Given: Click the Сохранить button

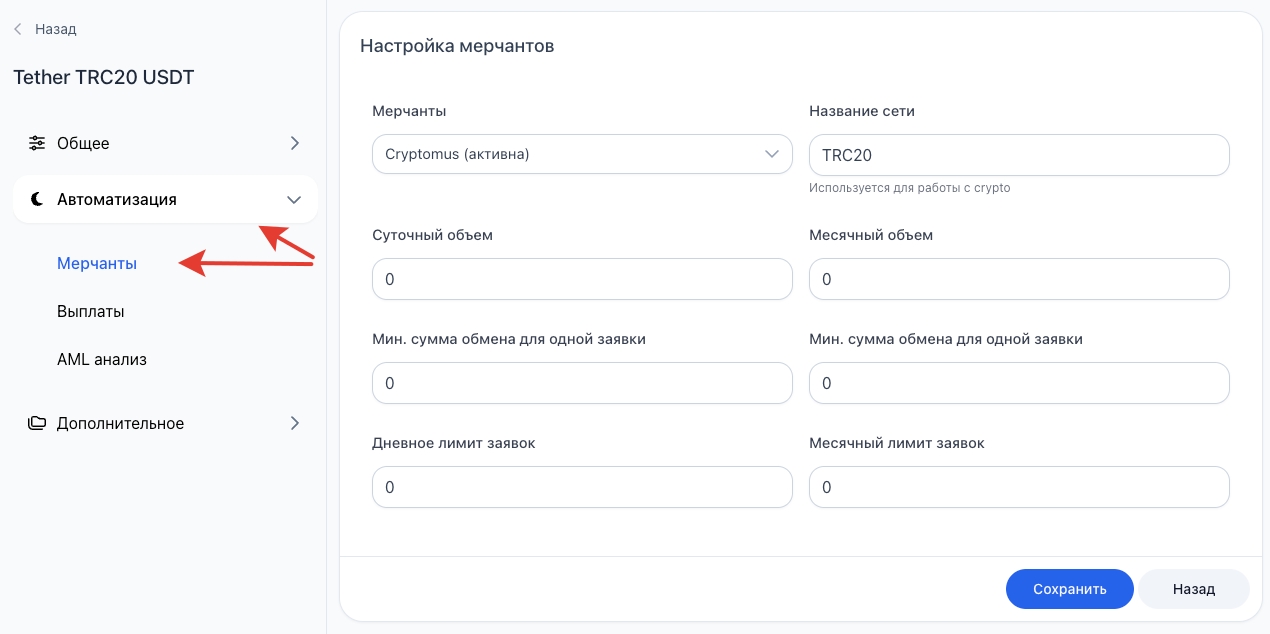Looking at the screenshot, I should coord(1069,589).
